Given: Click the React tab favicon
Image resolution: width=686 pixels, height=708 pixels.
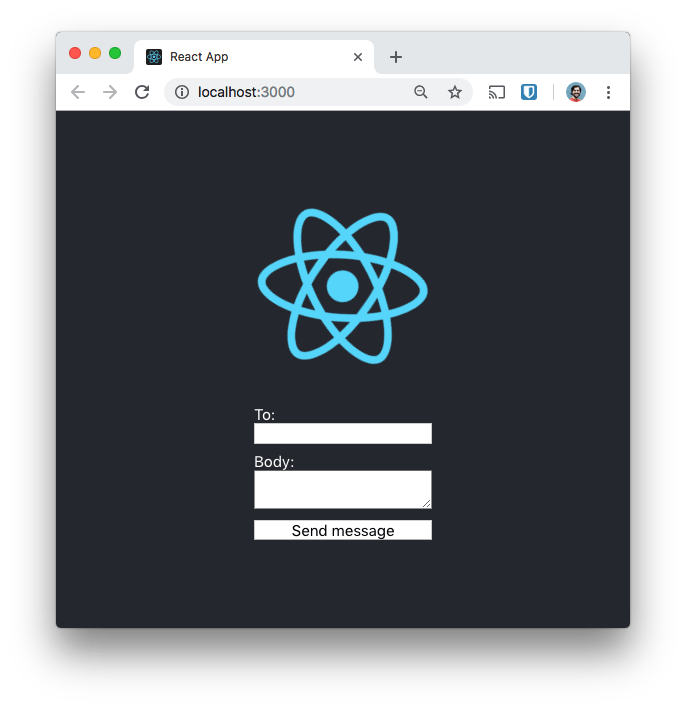Looking at the screenshot, I should 154,57.
